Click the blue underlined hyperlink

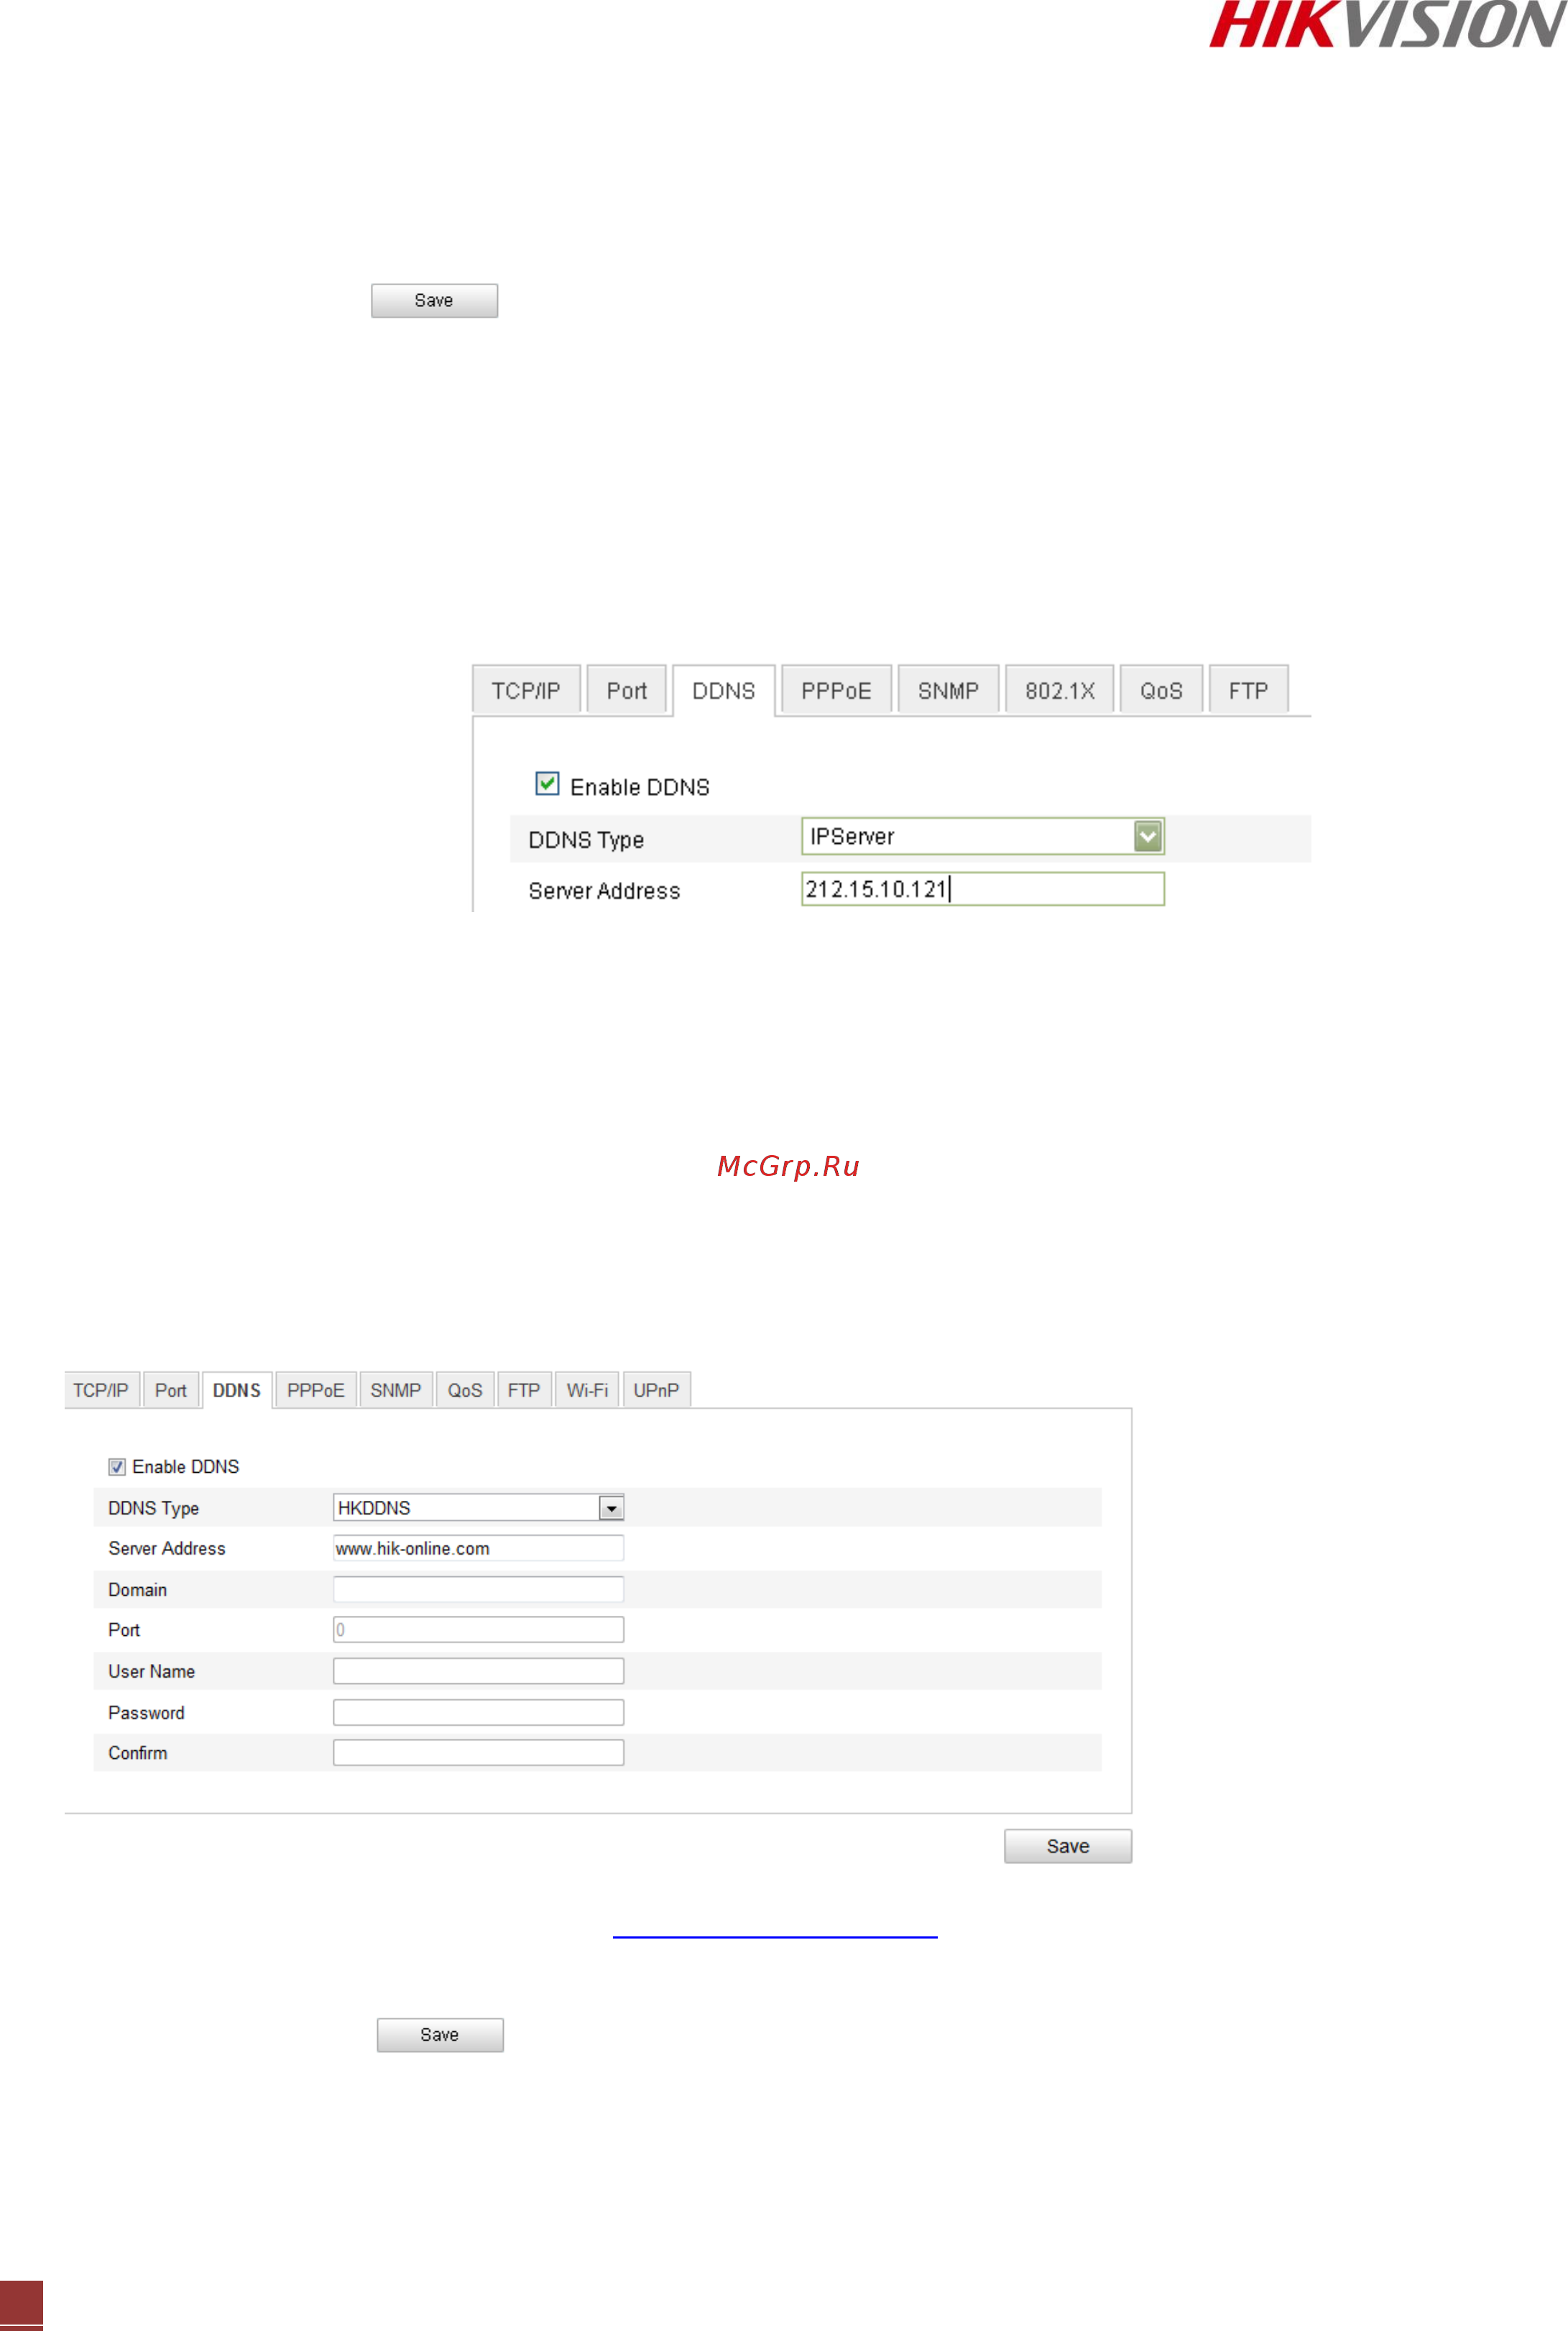click(x=775, y=1936)
